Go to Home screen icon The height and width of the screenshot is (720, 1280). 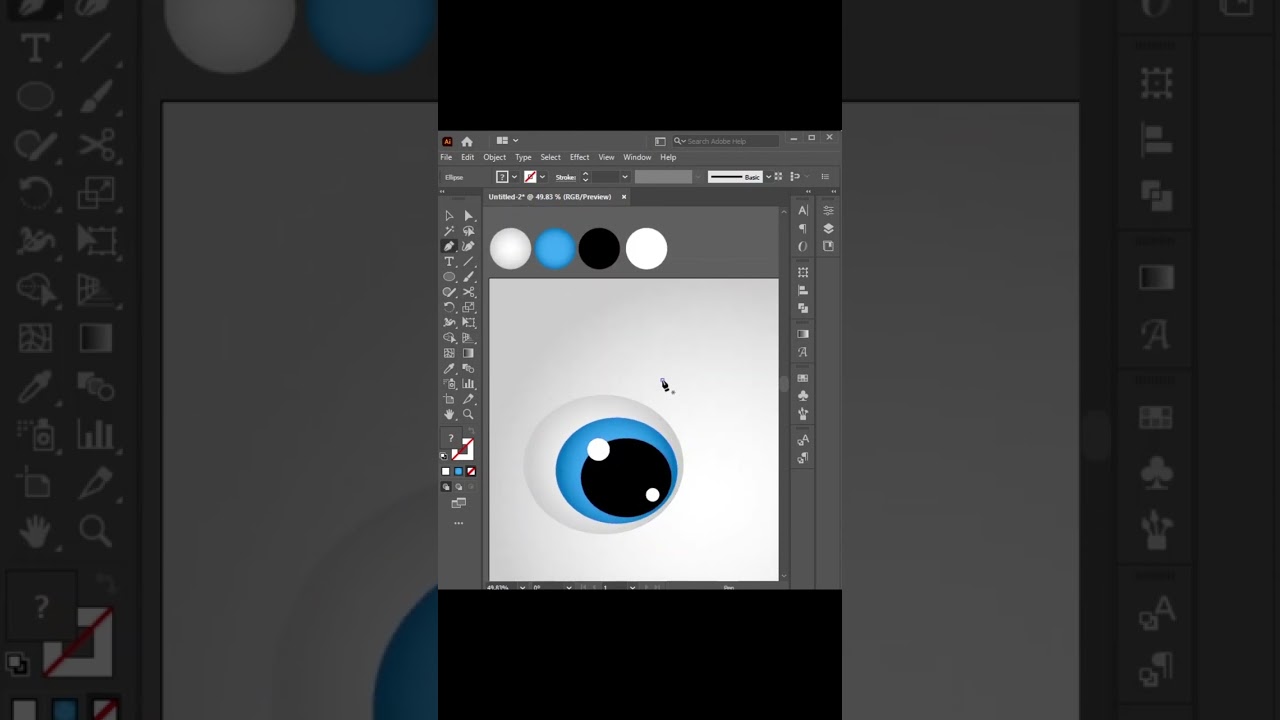(466, 141)
